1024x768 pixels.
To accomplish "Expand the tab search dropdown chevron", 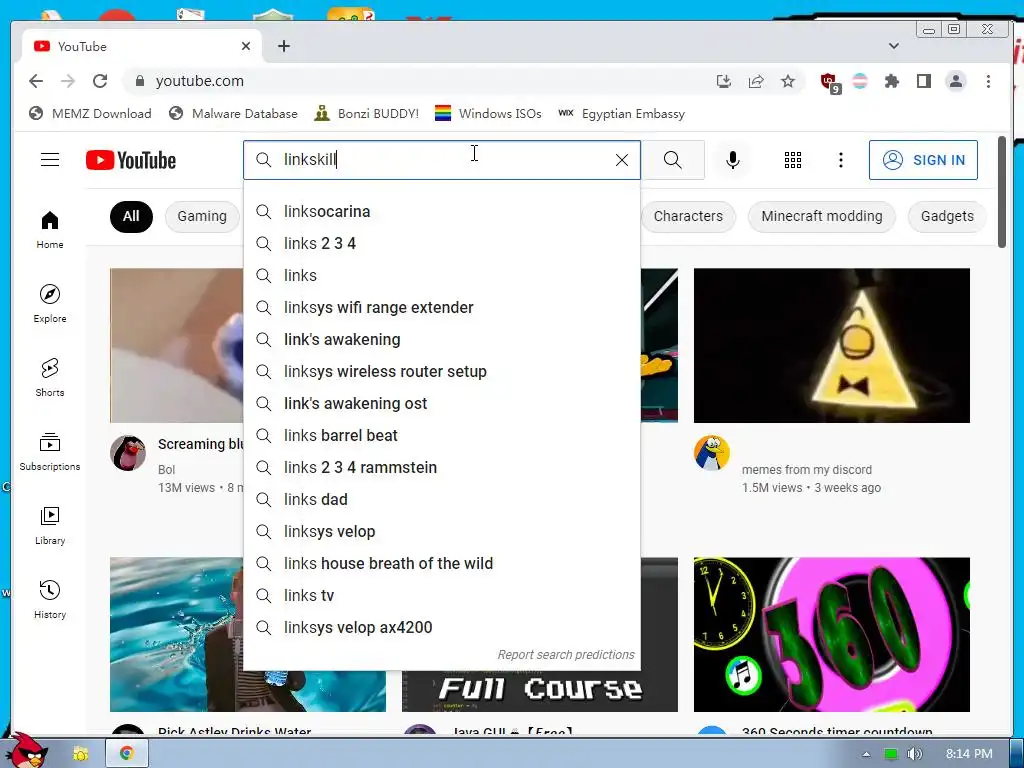I will pos(893,46).
